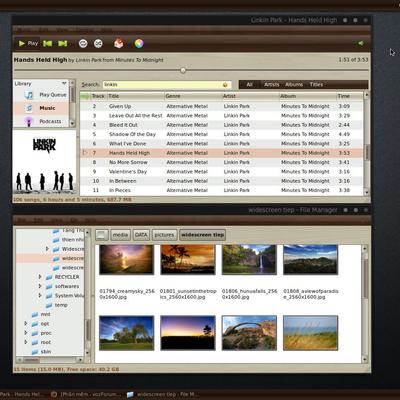The height and width of the screenshot is (400, 400).
Task: Open Podcasts in the library sidebar
Action: pyautogui.click(x=42, y=121)
